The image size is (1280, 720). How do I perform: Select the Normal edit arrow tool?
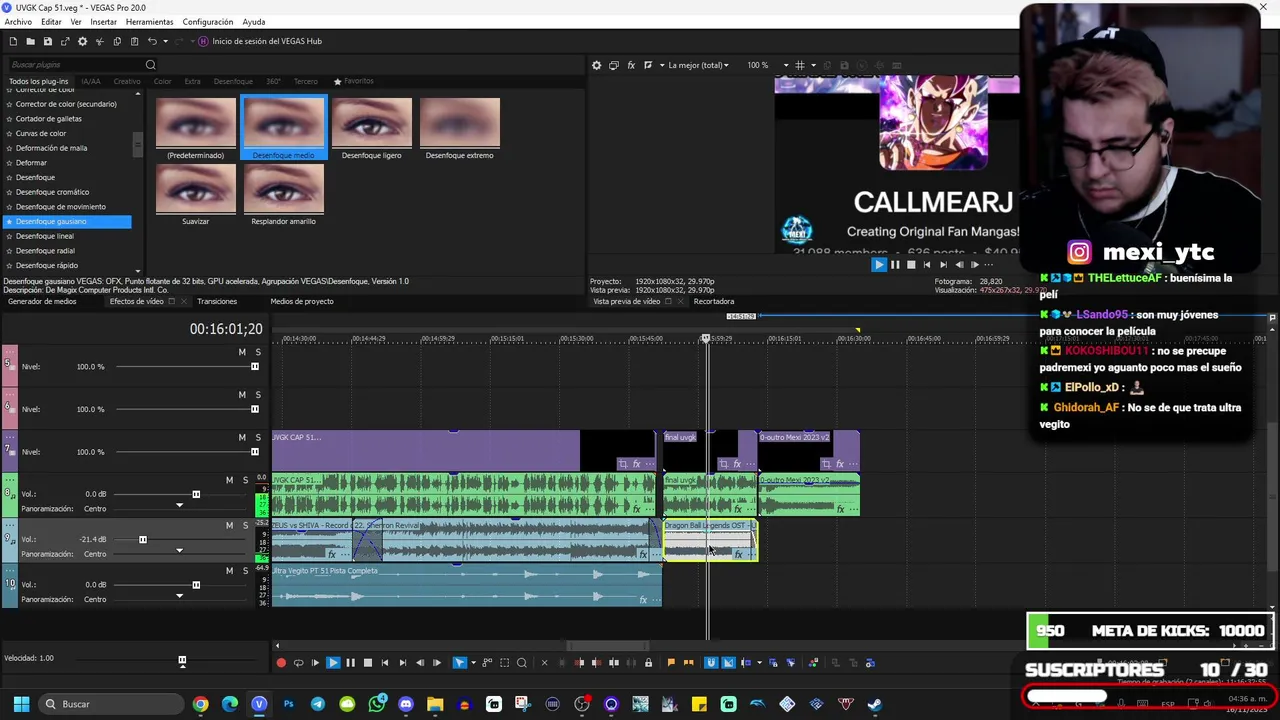click(x=460, y=662)
